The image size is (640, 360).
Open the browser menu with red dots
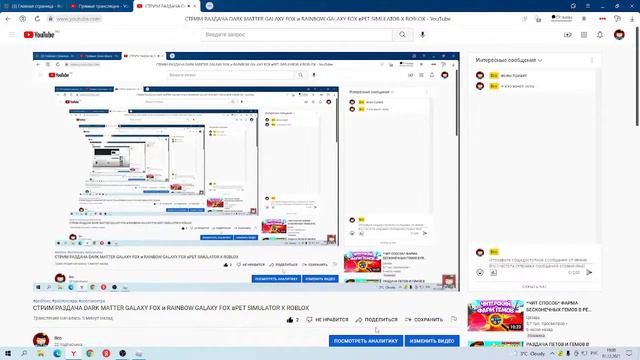pyautogui.click(x=602, y=19)
